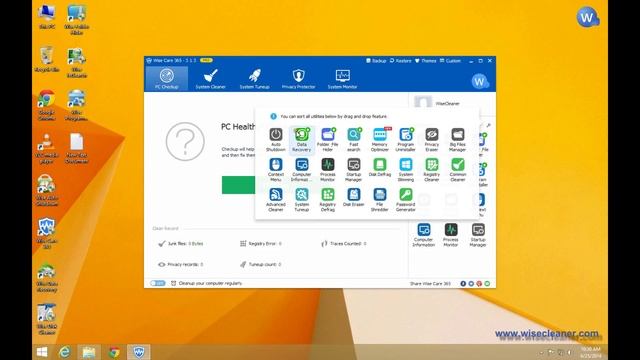The width and height of the screenshot is (640, 360).
Task: Open Process Monitor in utilities popup
Action: pos(327,170)
